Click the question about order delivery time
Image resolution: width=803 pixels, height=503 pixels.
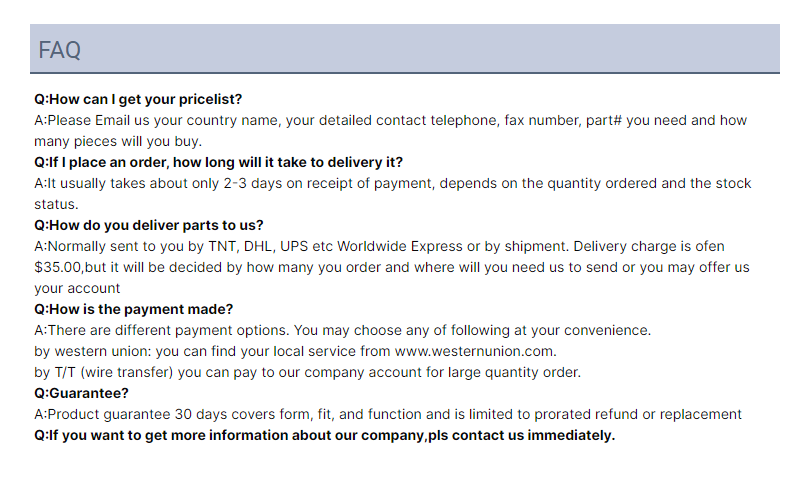coord(218,162)
